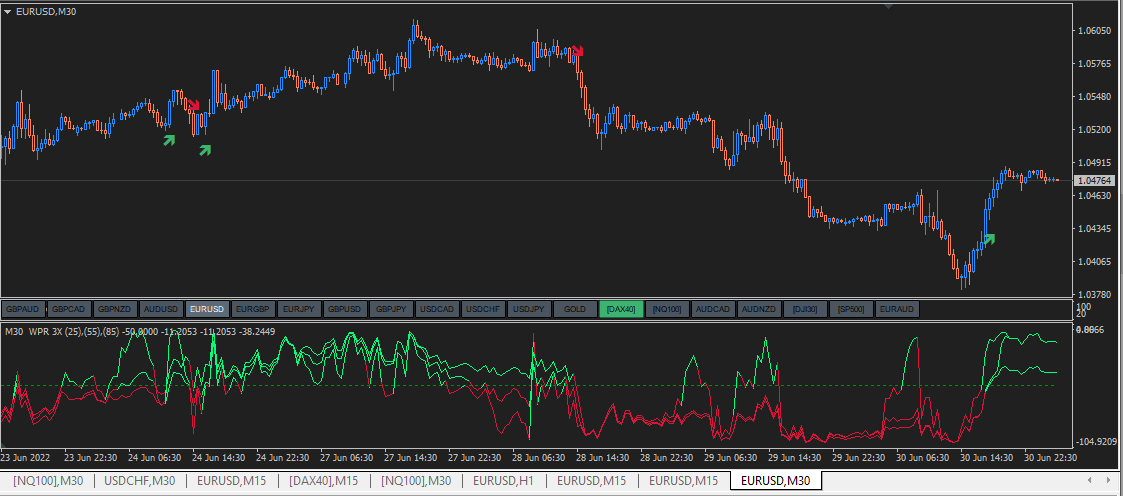Click time axis label 30 Jun 22:30
The image size is (1123, 496).
tap(1049, 457)
